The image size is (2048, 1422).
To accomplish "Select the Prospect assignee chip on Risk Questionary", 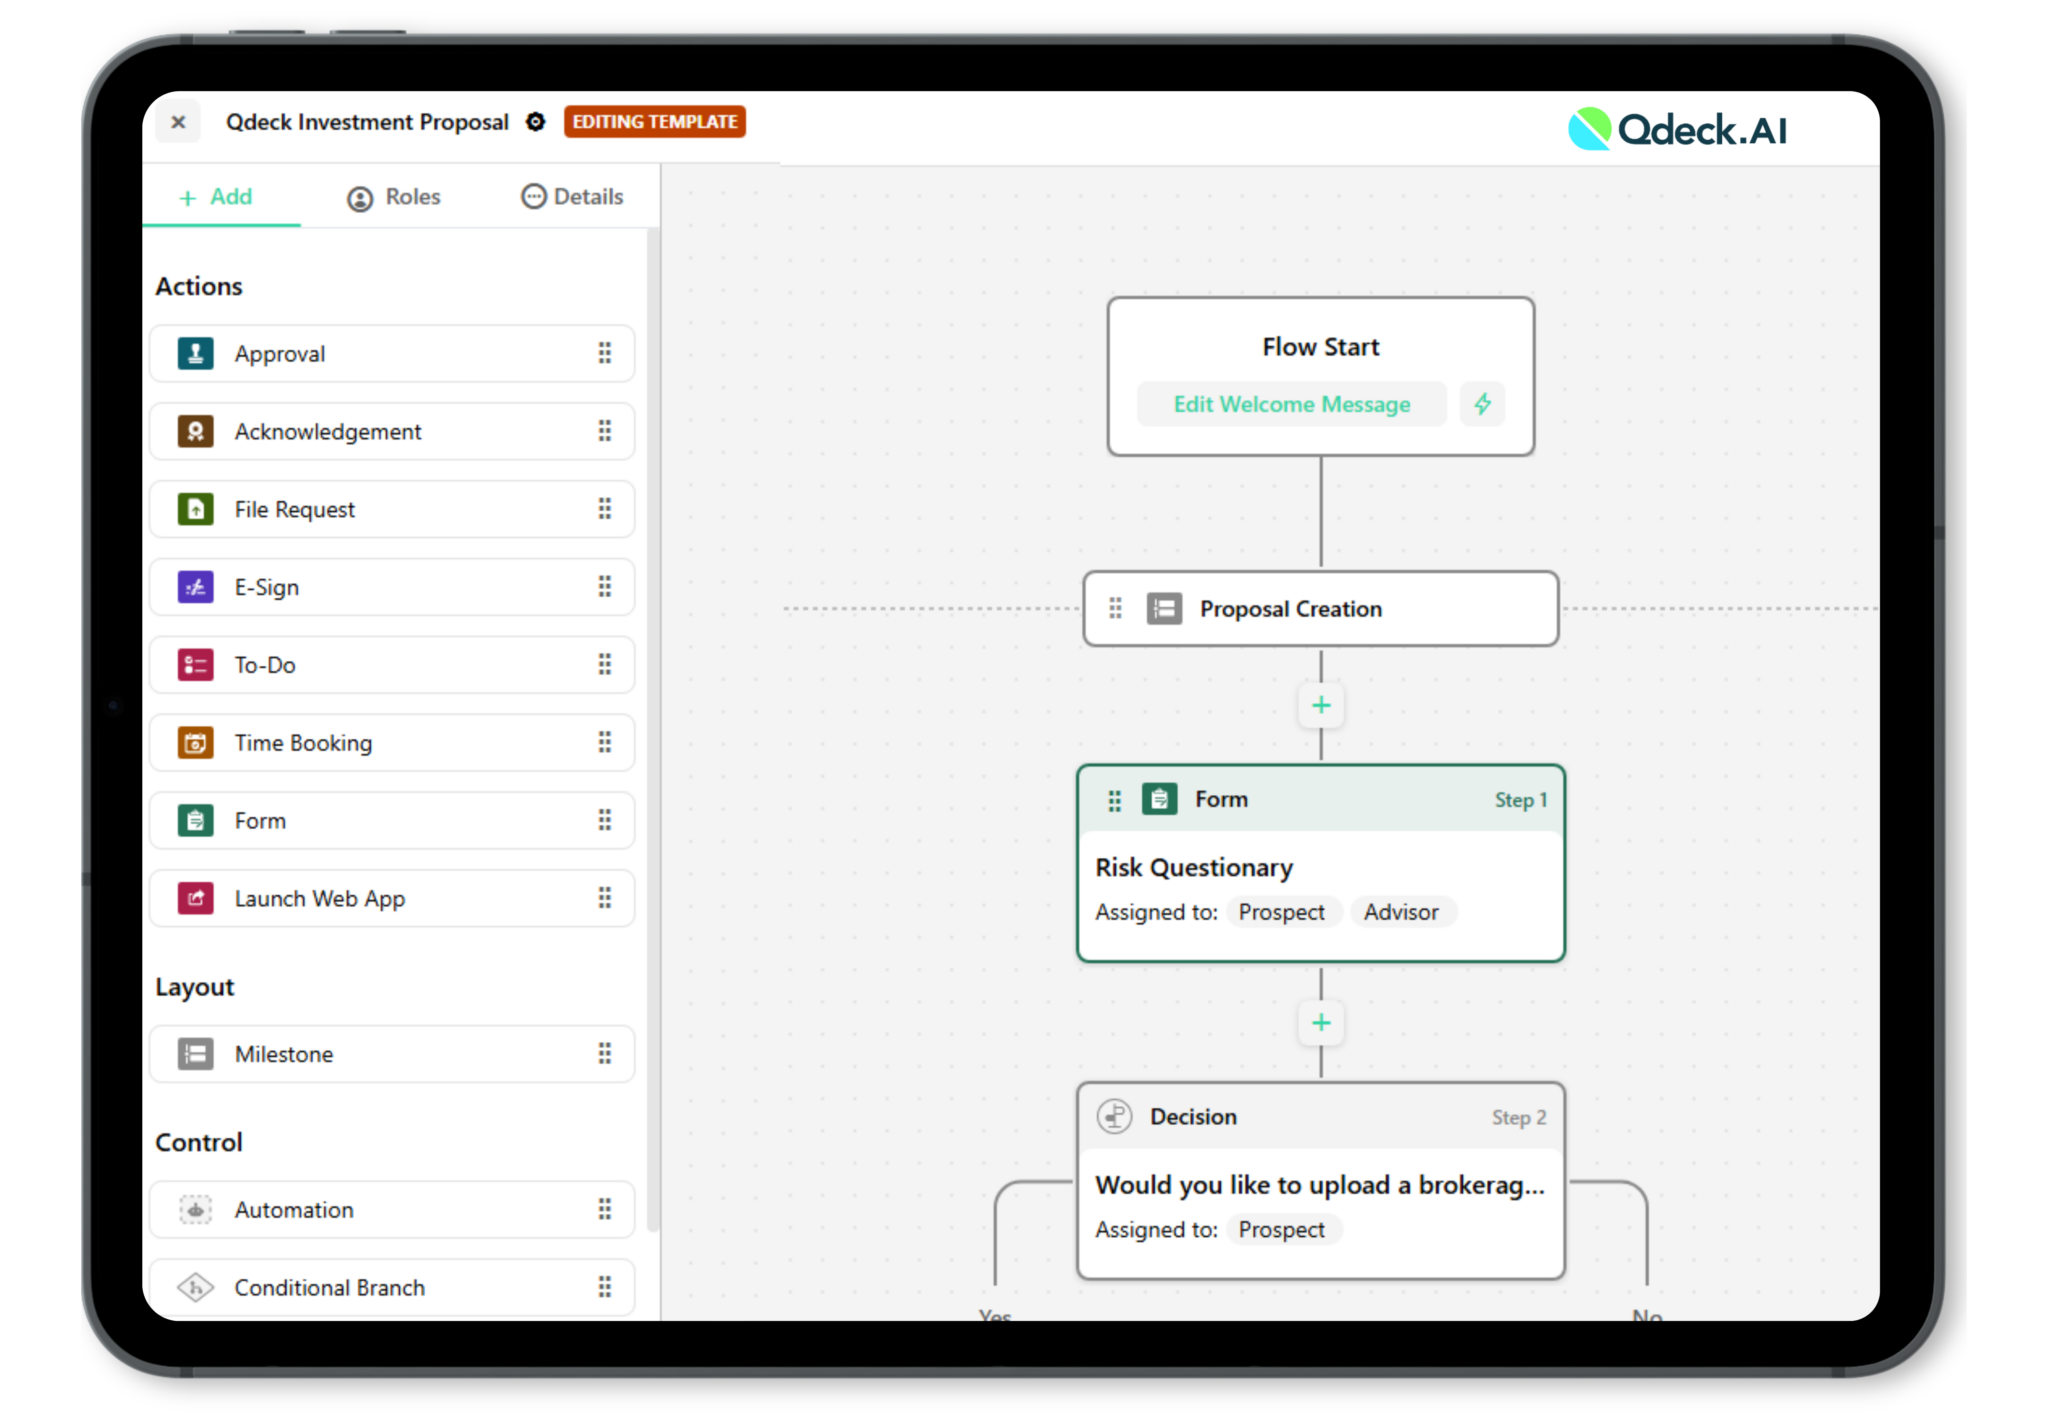I will tap(1283, 911).
